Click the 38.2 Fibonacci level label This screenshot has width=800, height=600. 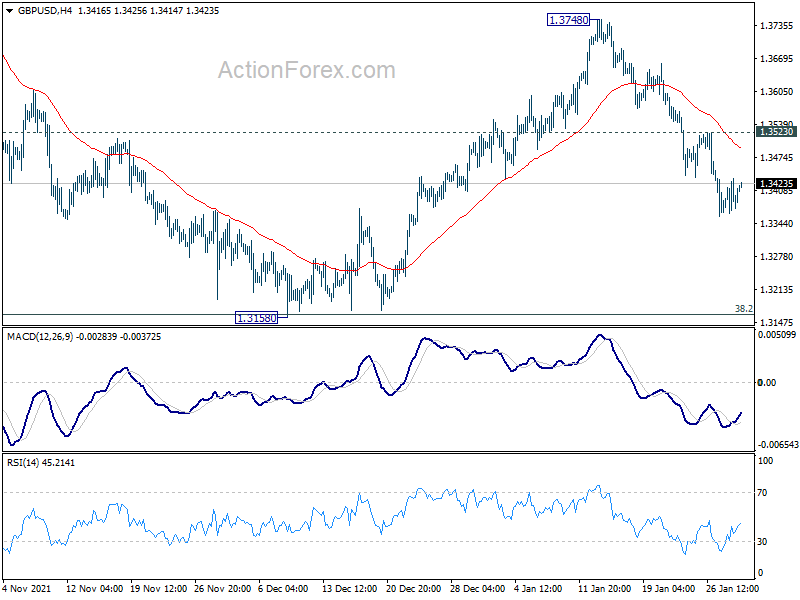(743, 308)
